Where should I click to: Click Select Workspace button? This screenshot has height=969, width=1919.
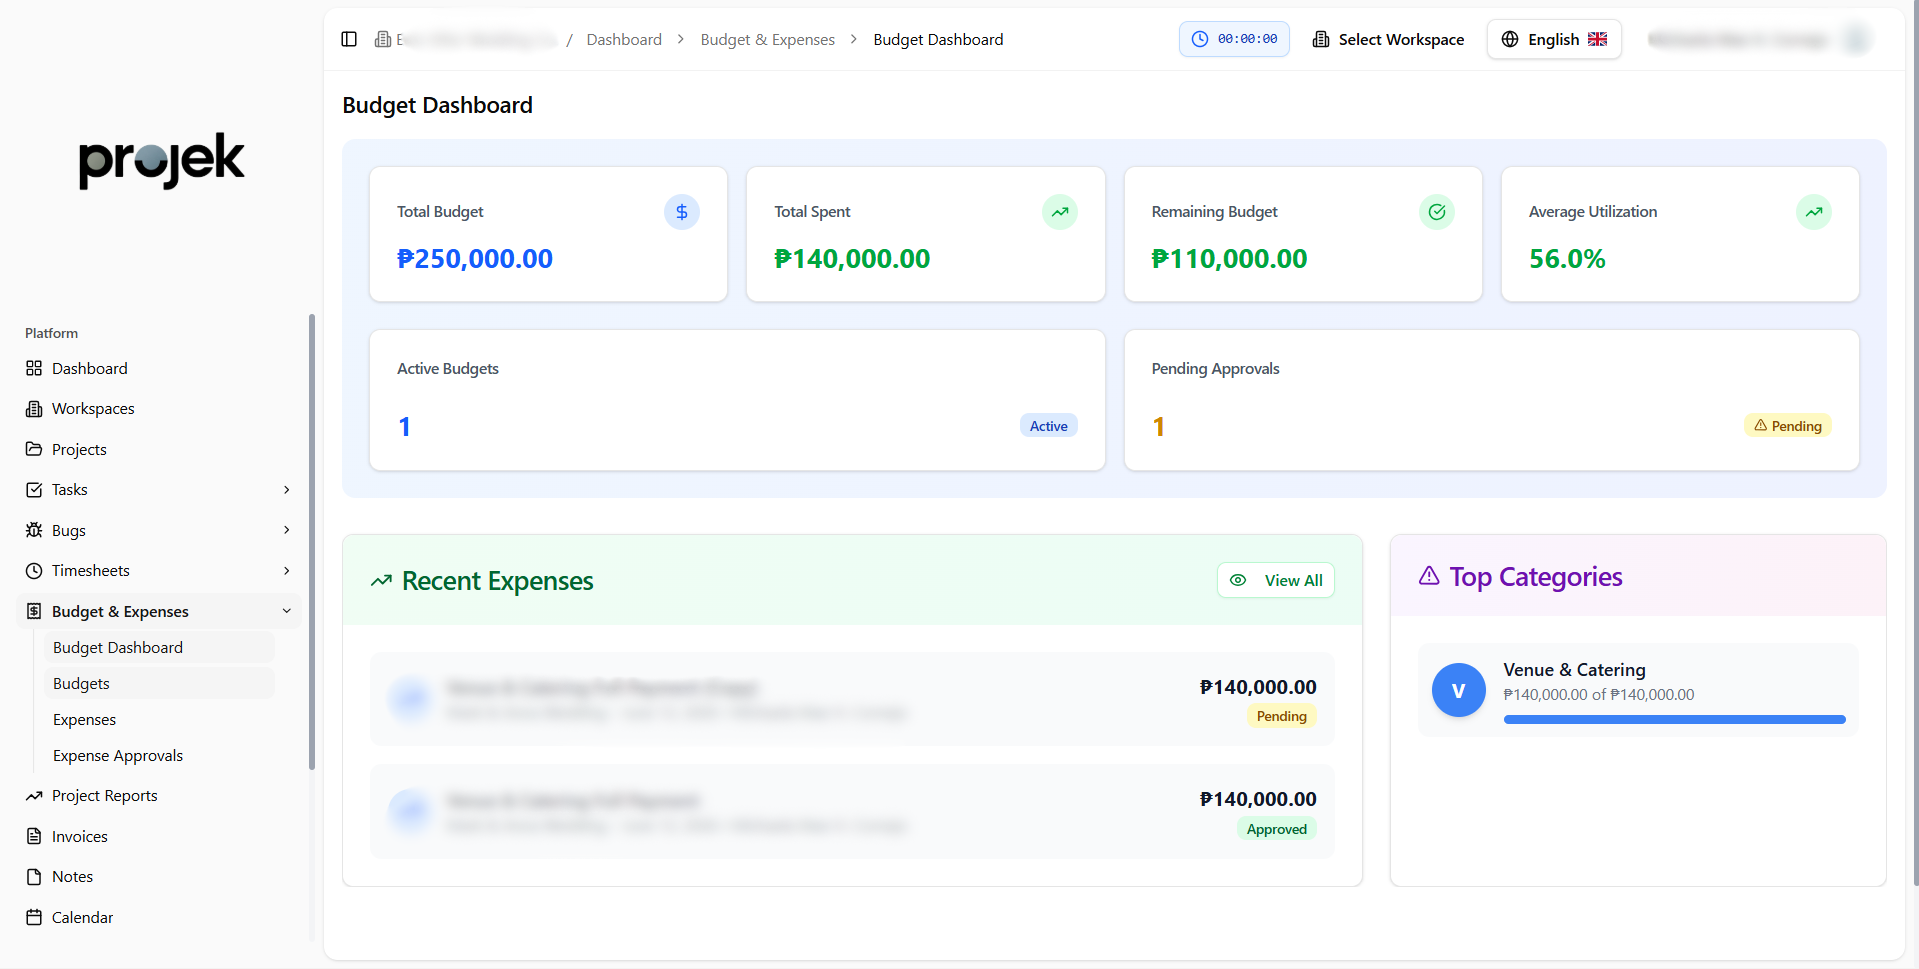[x=1388, y=39]
